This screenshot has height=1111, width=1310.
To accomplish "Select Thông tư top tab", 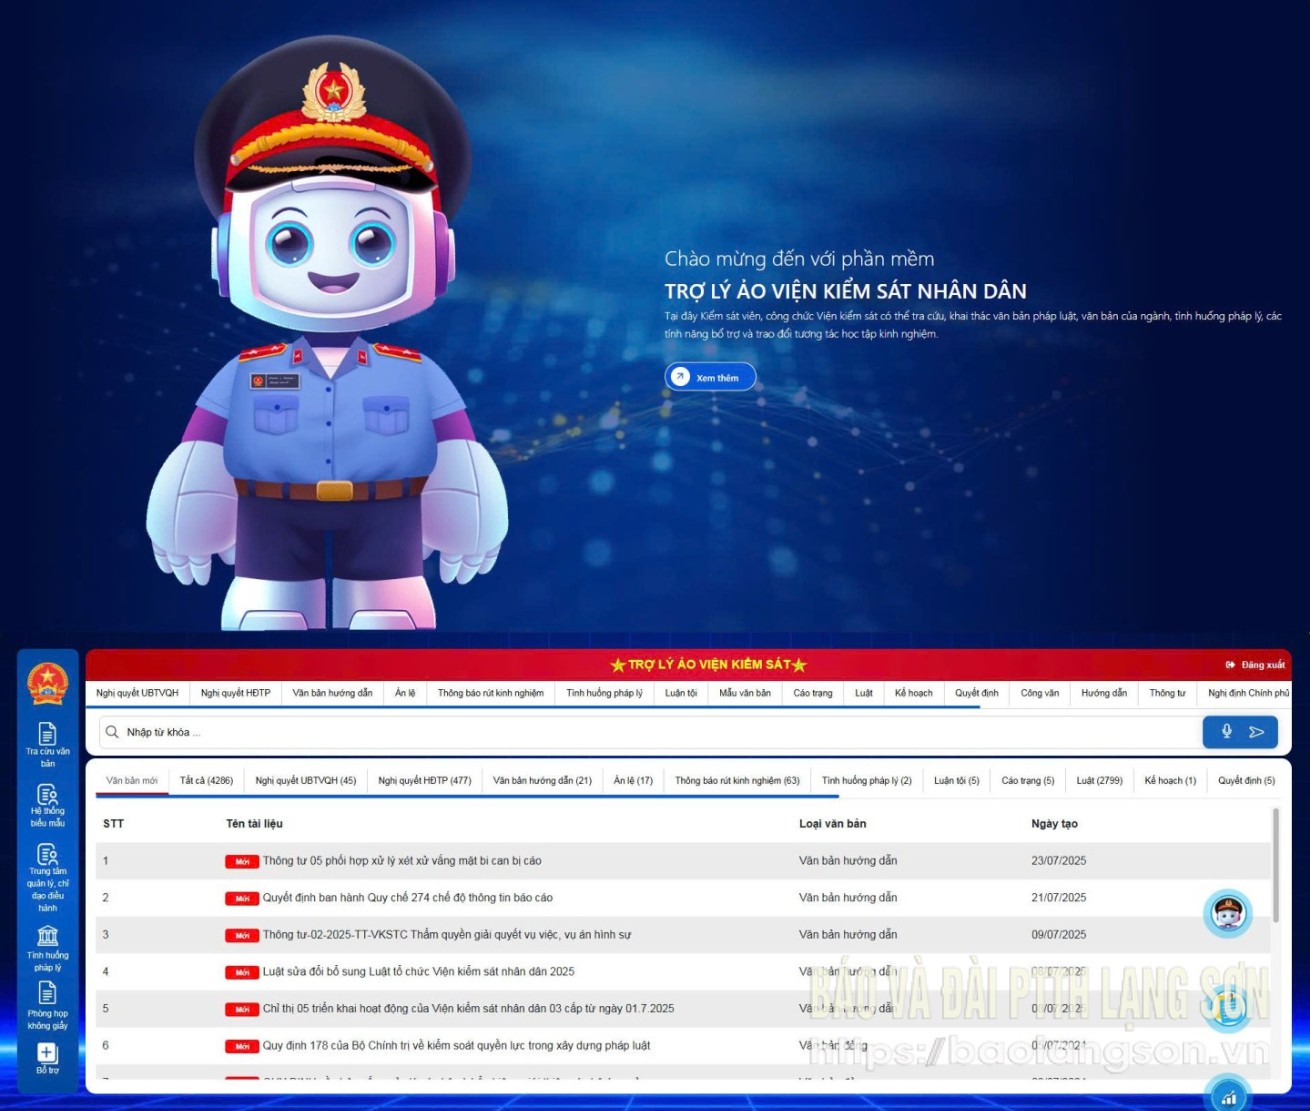I will point(1167,693).
